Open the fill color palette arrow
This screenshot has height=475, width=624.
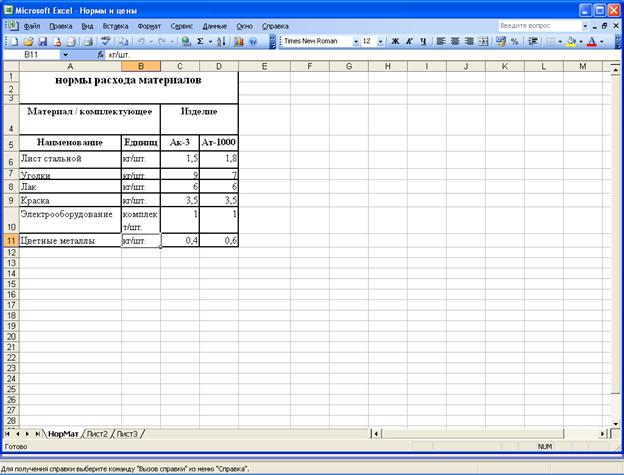pyautogui.click(x=581, y=41)
